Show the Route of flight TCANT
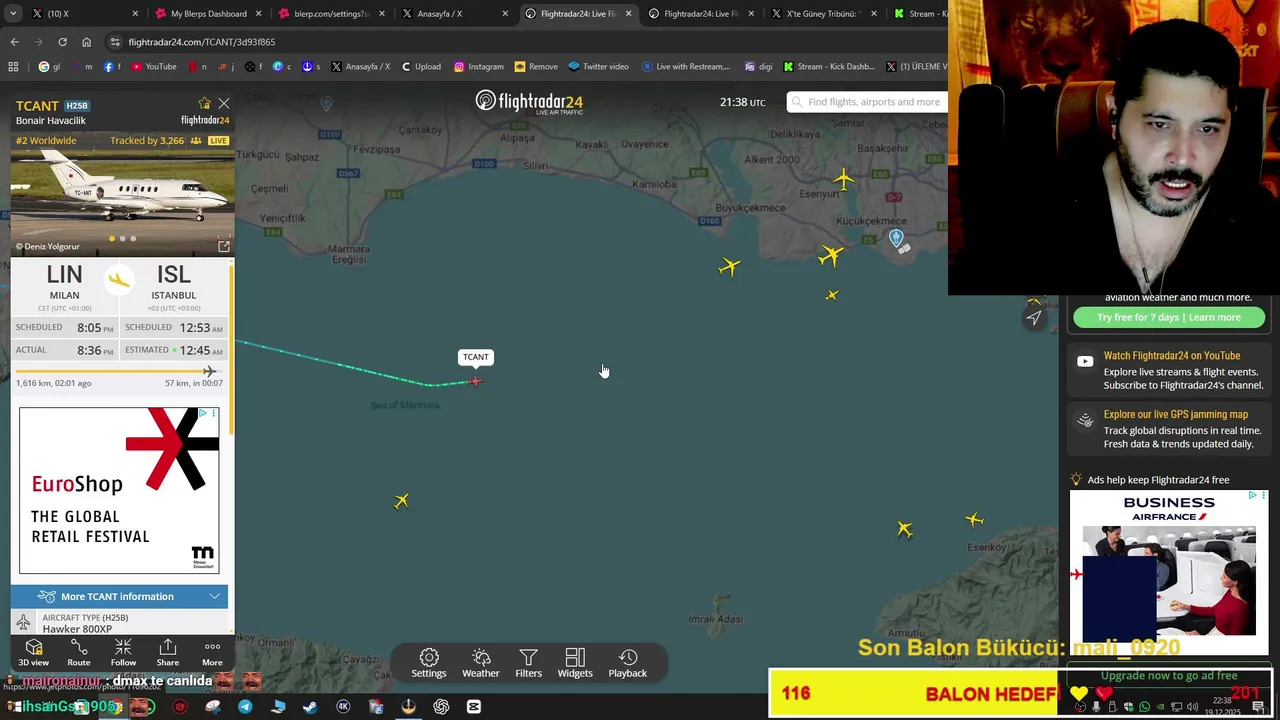 pyautogui.click(x=79, y=653)
